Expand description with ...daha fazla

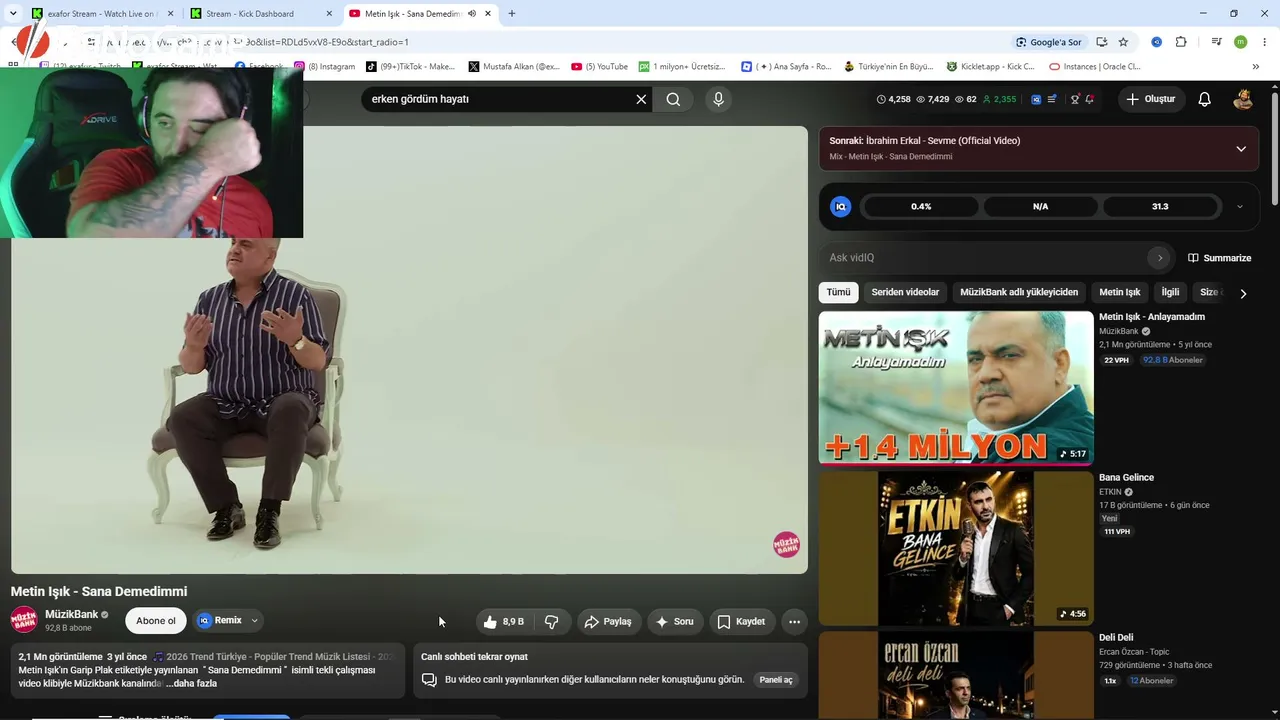[x=191, y=684]
